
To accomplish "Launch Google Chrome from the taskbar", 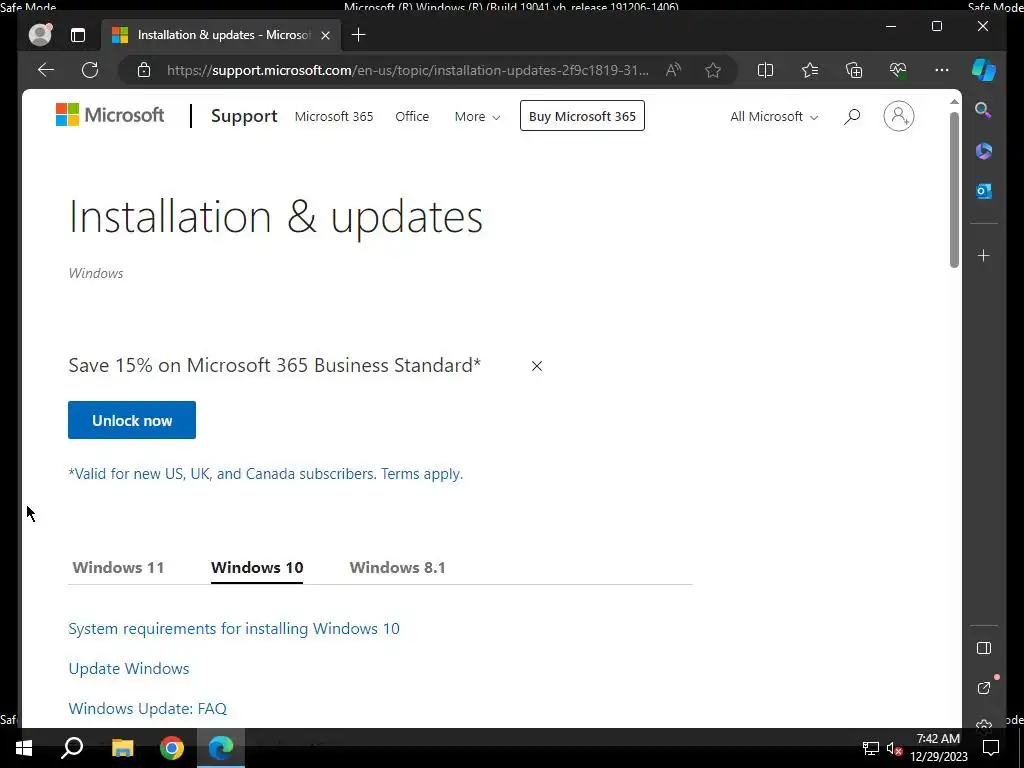I will coord(172,748).
